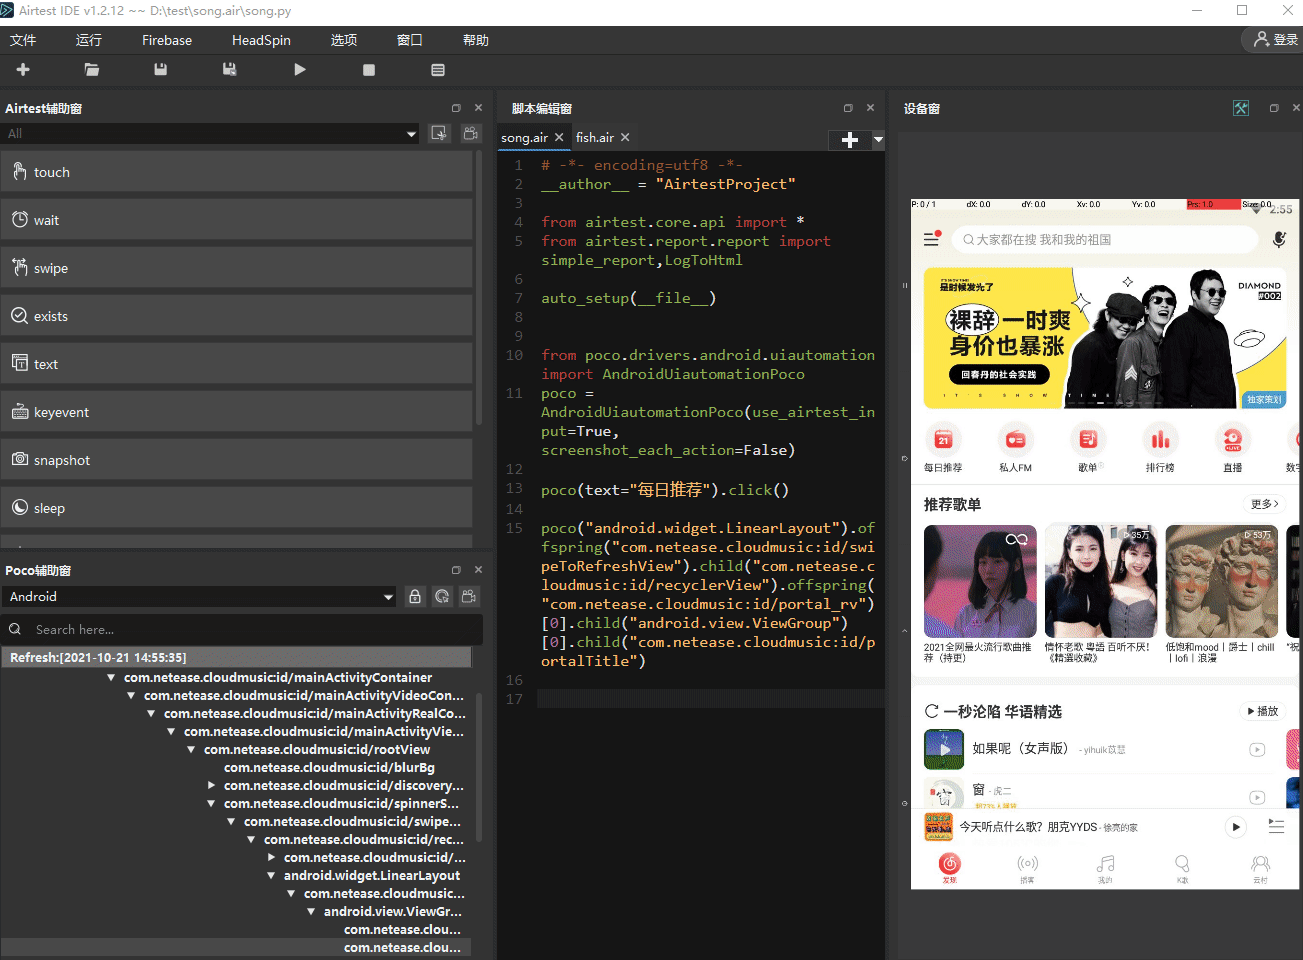Select the sleep command
1303x960 pixels.
tap(236, 508)
